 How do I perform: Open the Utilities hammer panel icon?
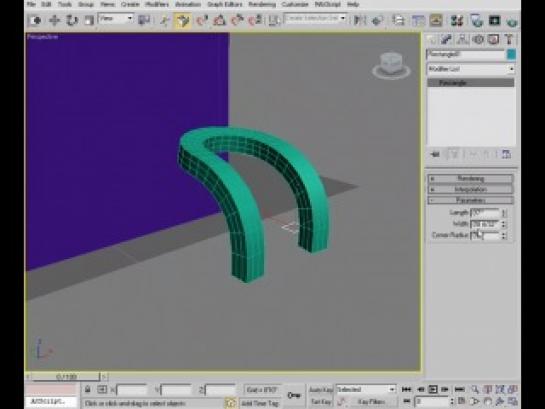(509, 40)
